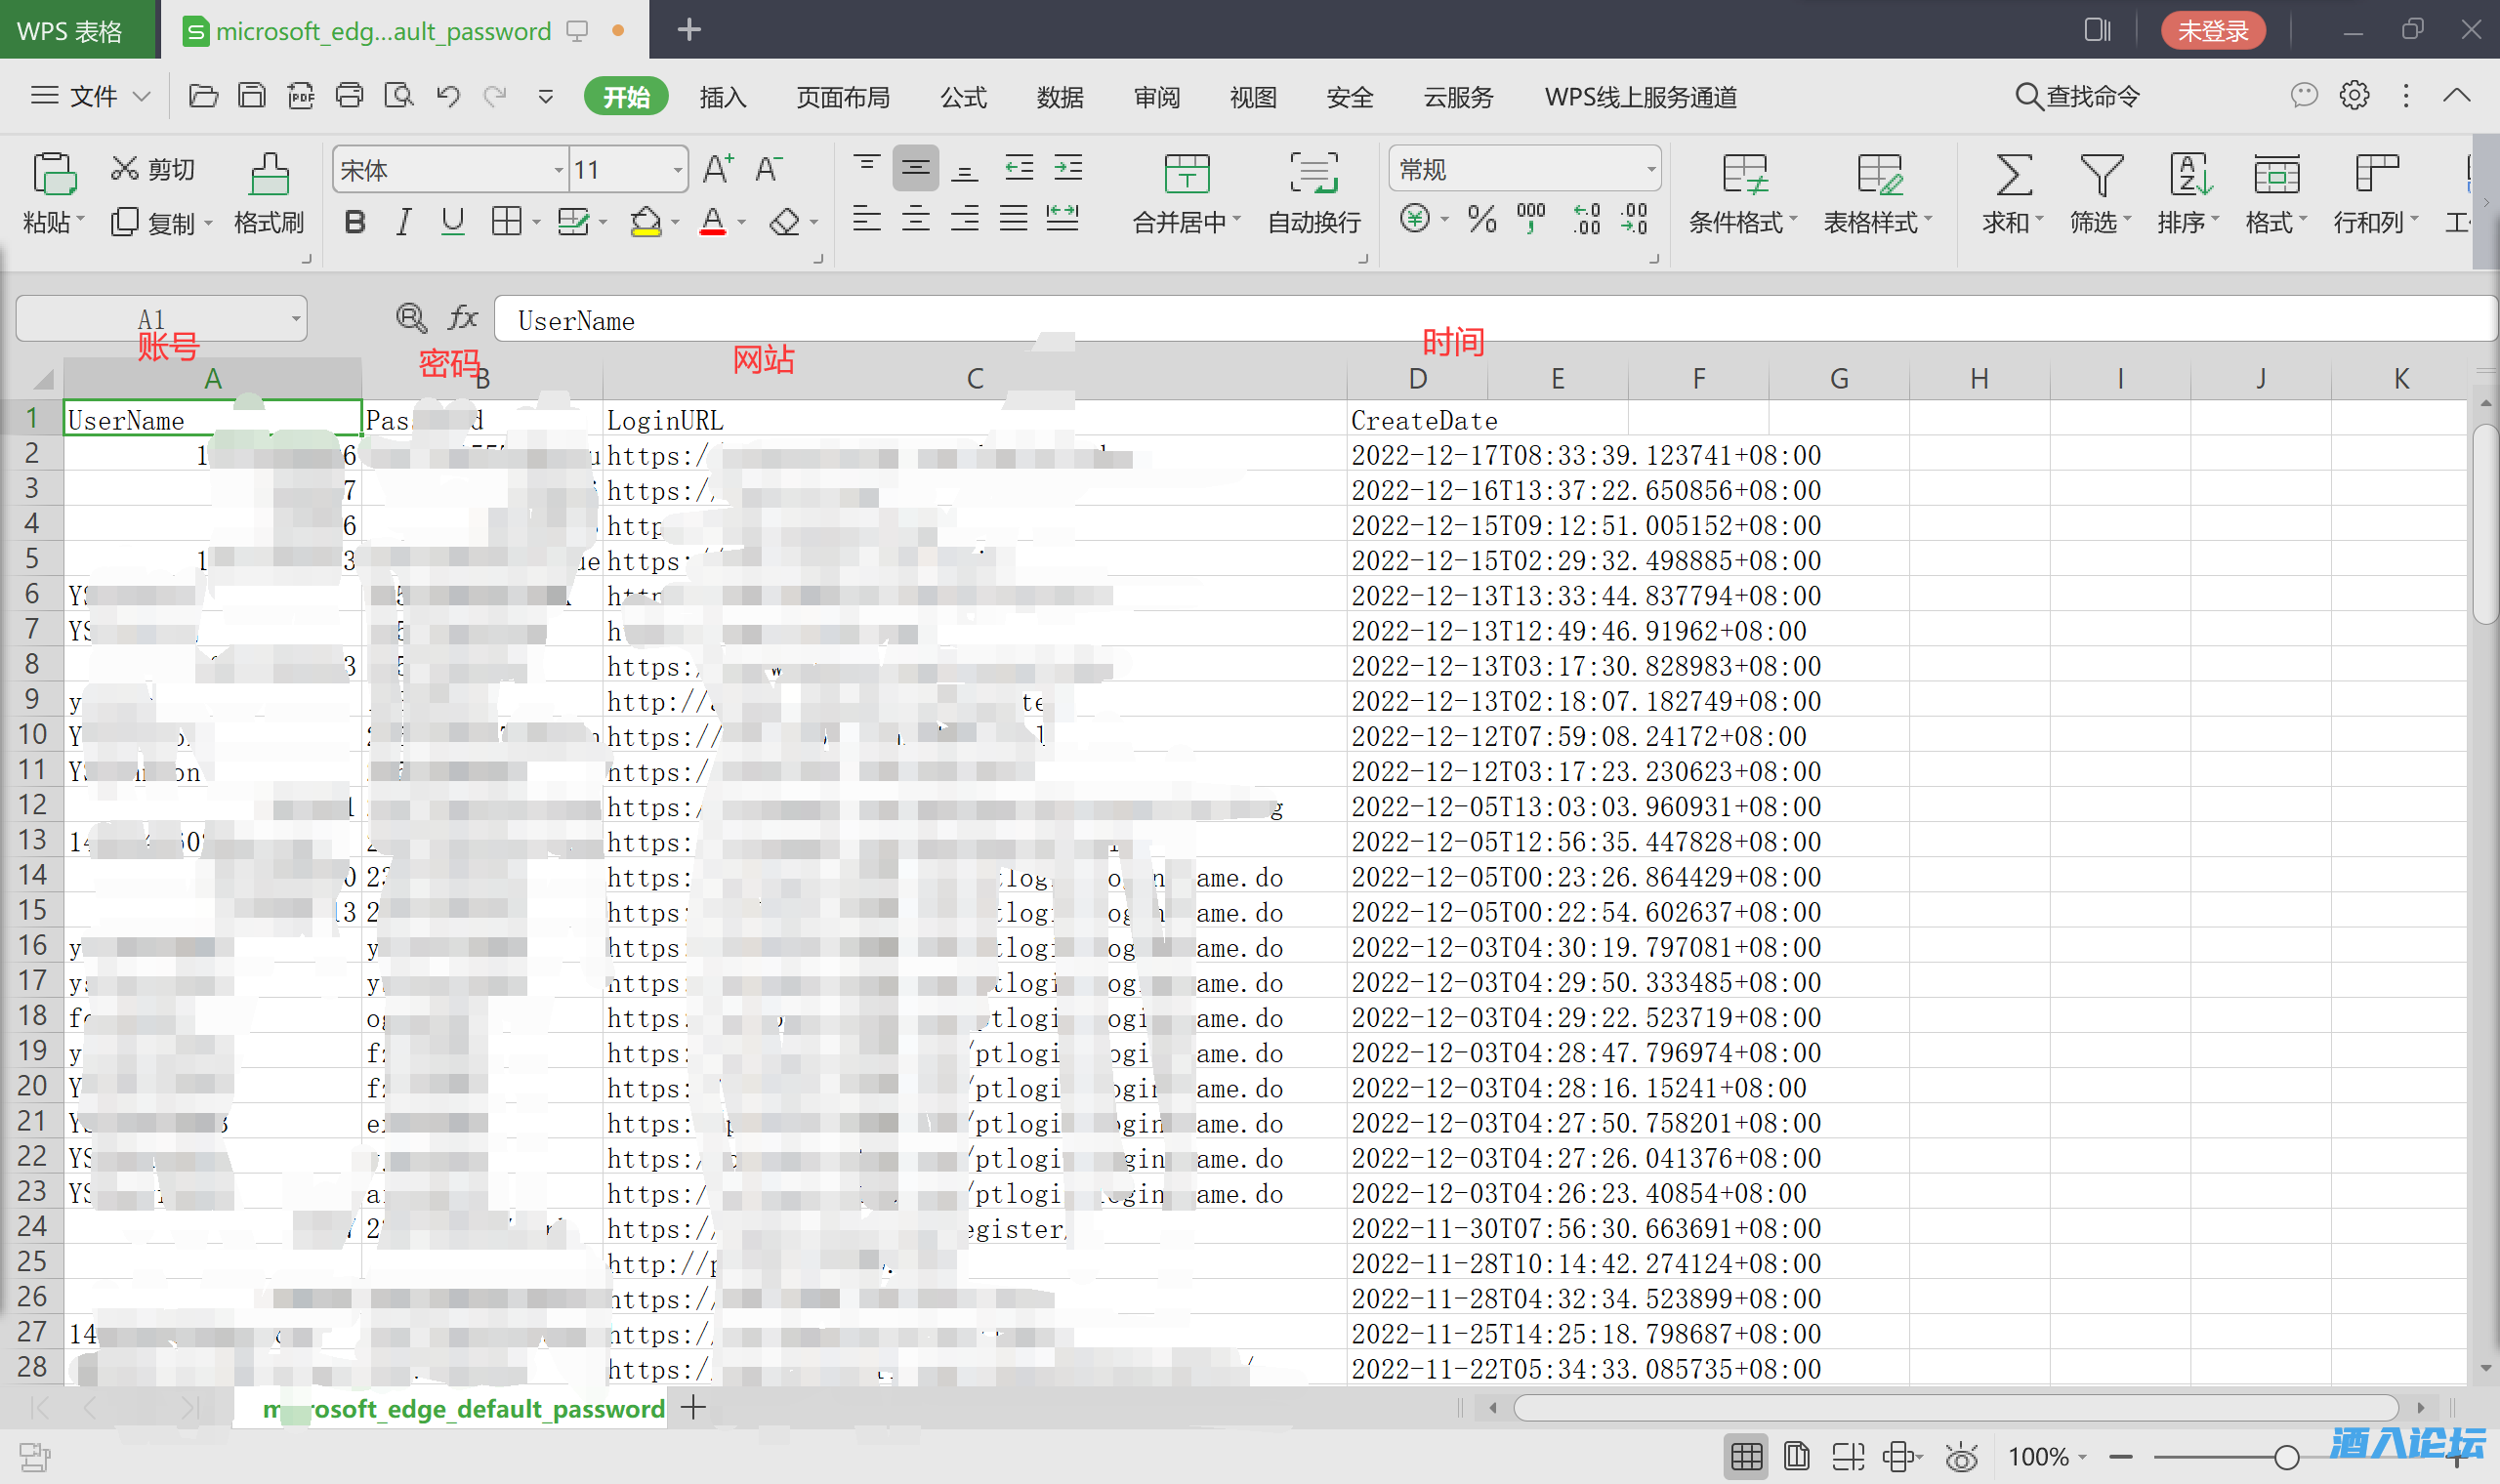The height and width of the screenshot is (1484, 2500).
Task: Click the 文件 menu button
Action: tap(92, 96)
